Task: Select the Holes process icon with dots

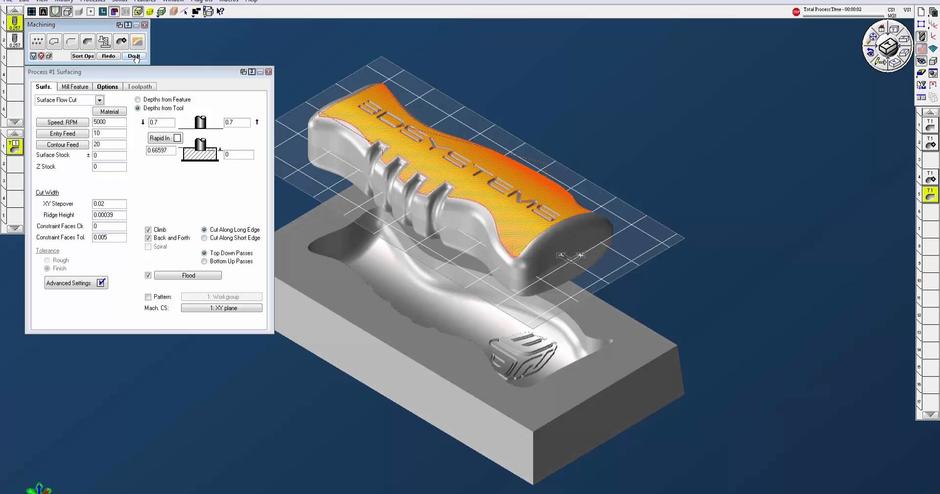Action: pyautogui.click(x=37, y=41)
